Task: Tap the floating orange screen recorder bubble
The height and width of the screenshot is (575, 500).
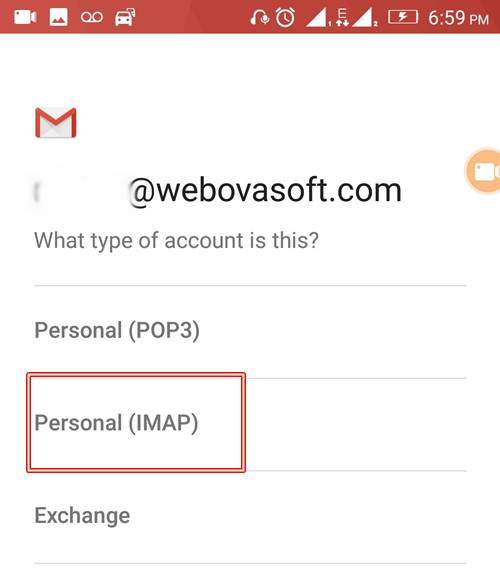Action: [x=483, y=171]
